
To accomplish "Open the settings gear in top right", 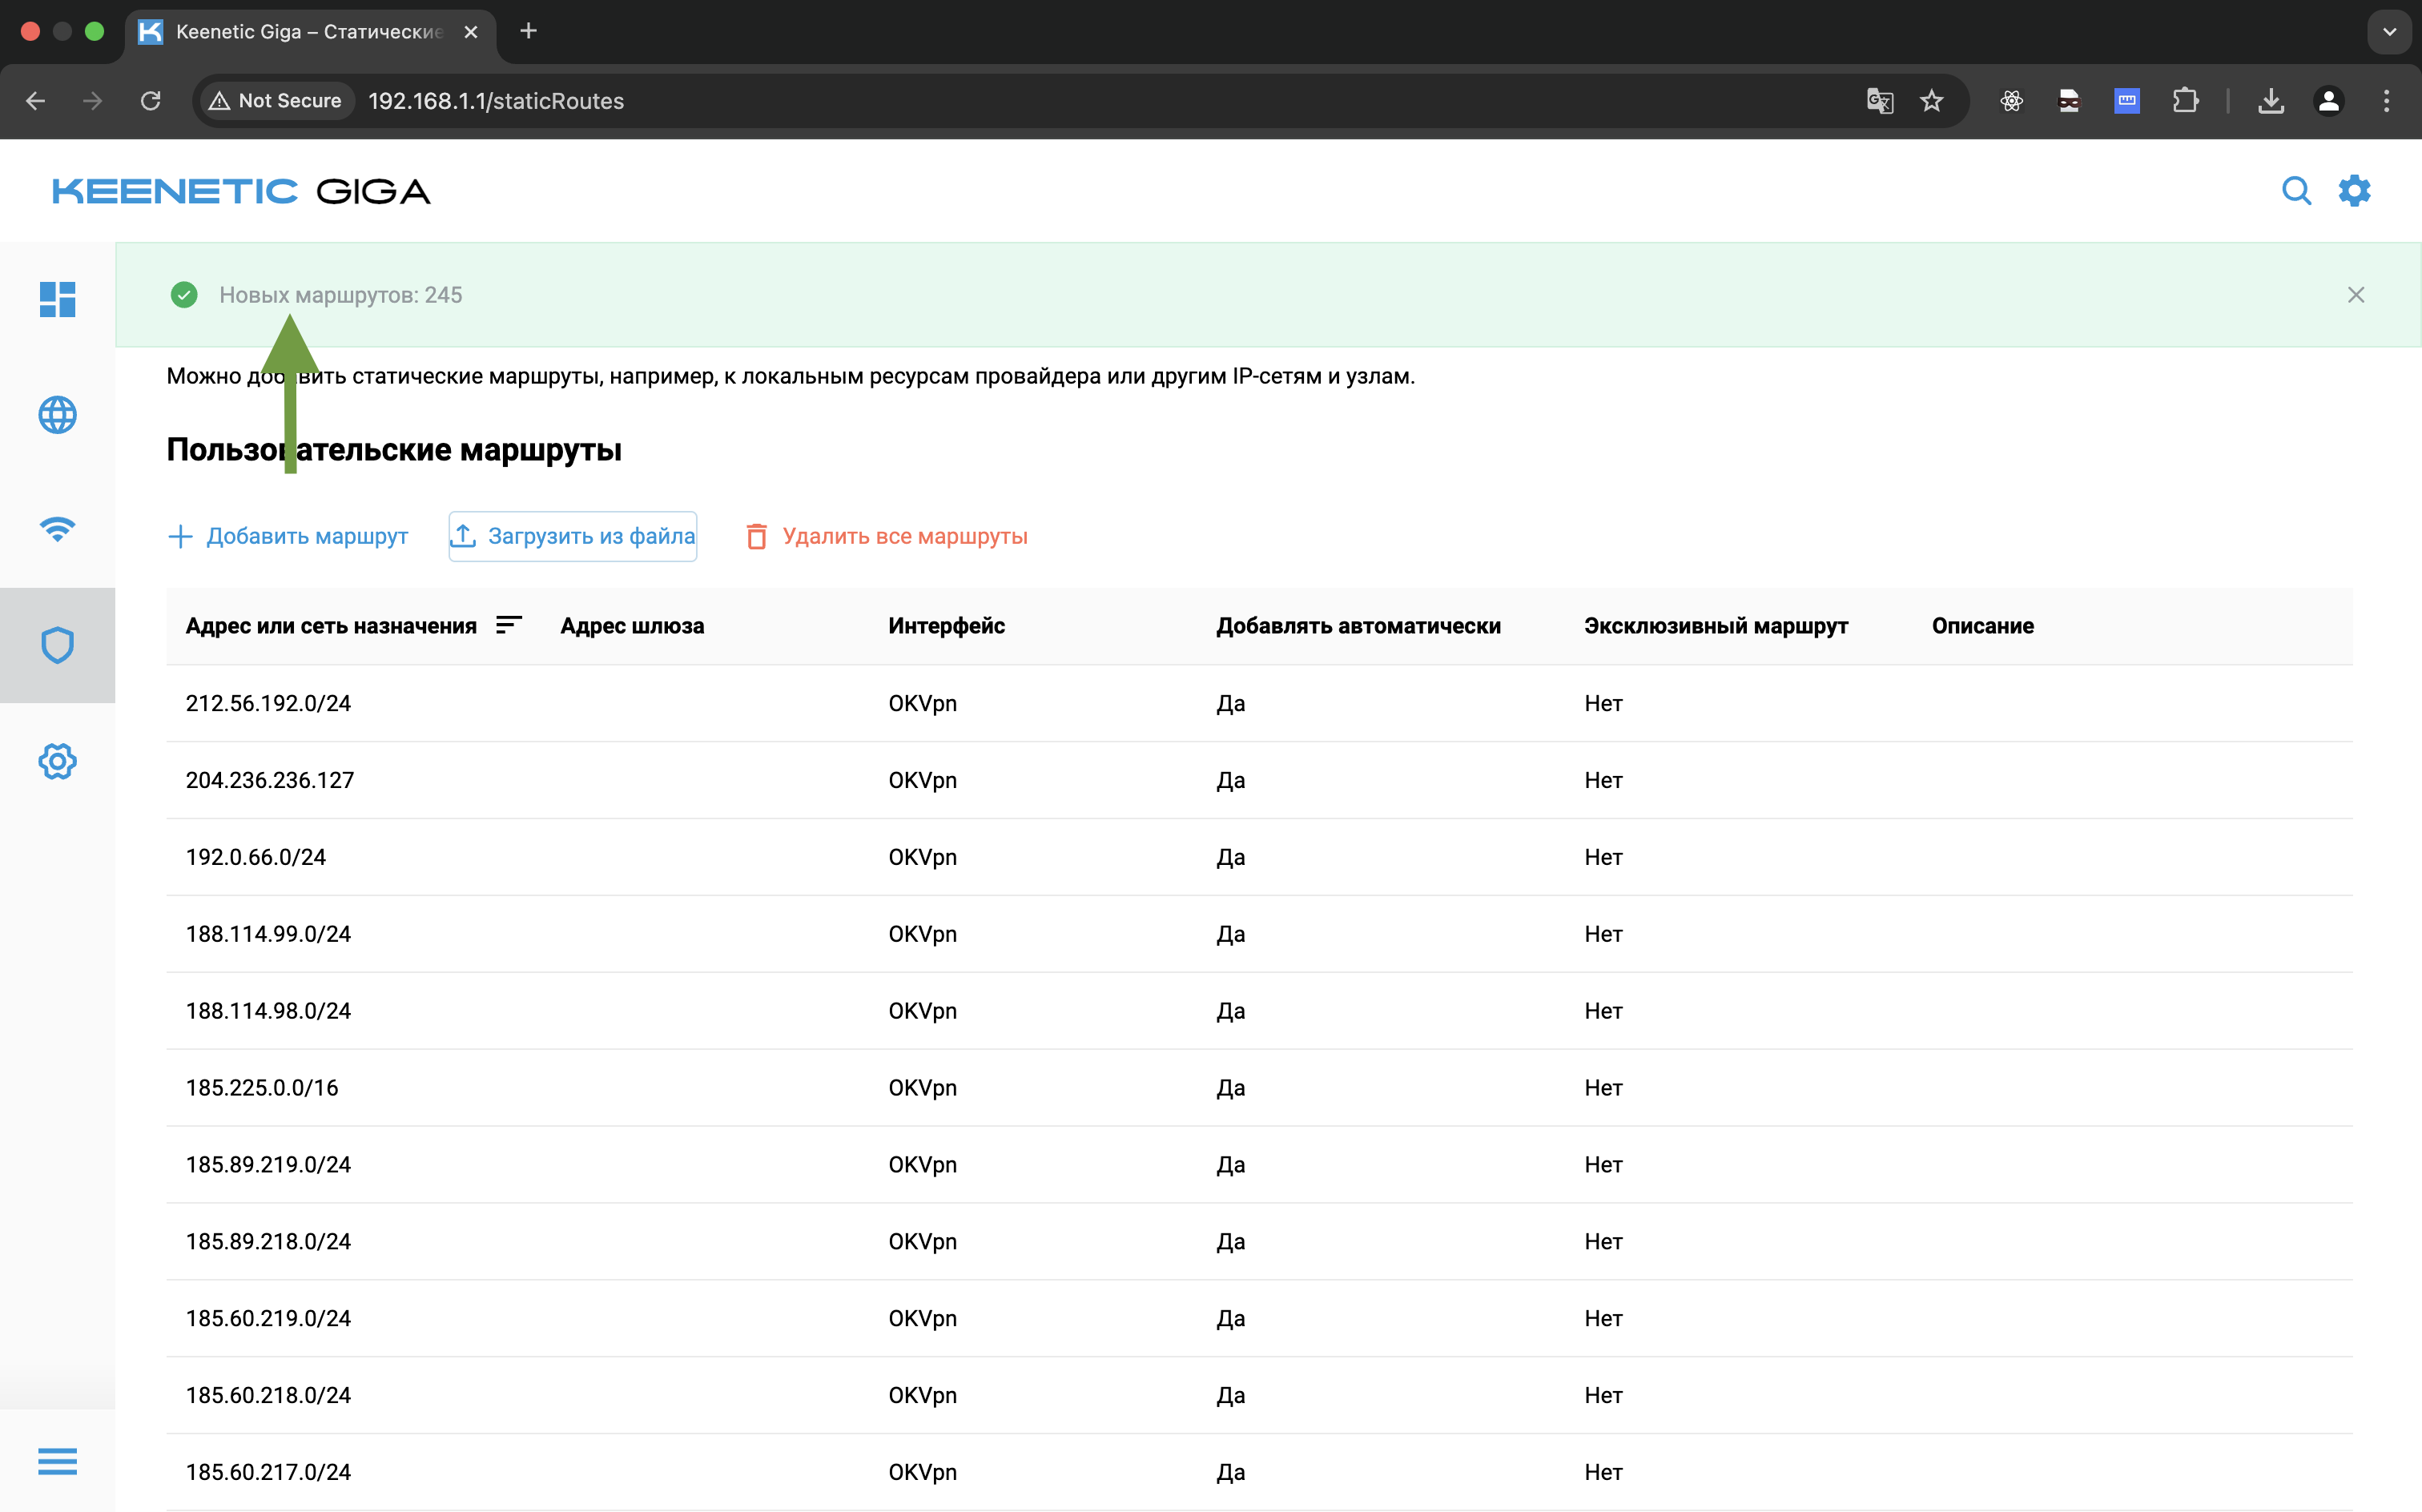I will click(2354, 191).
